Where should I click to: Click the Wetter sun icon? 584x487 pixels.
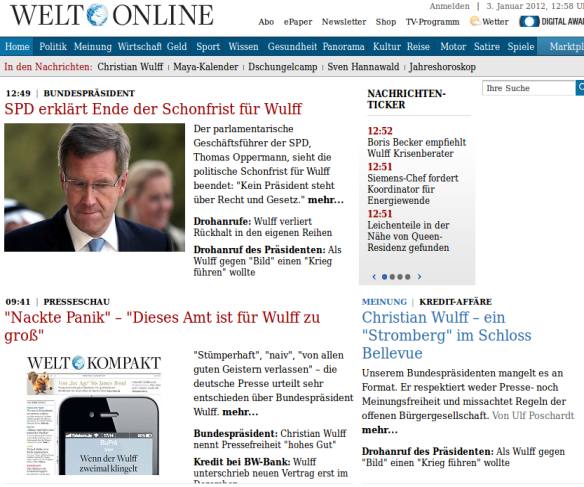pos(474,21)
